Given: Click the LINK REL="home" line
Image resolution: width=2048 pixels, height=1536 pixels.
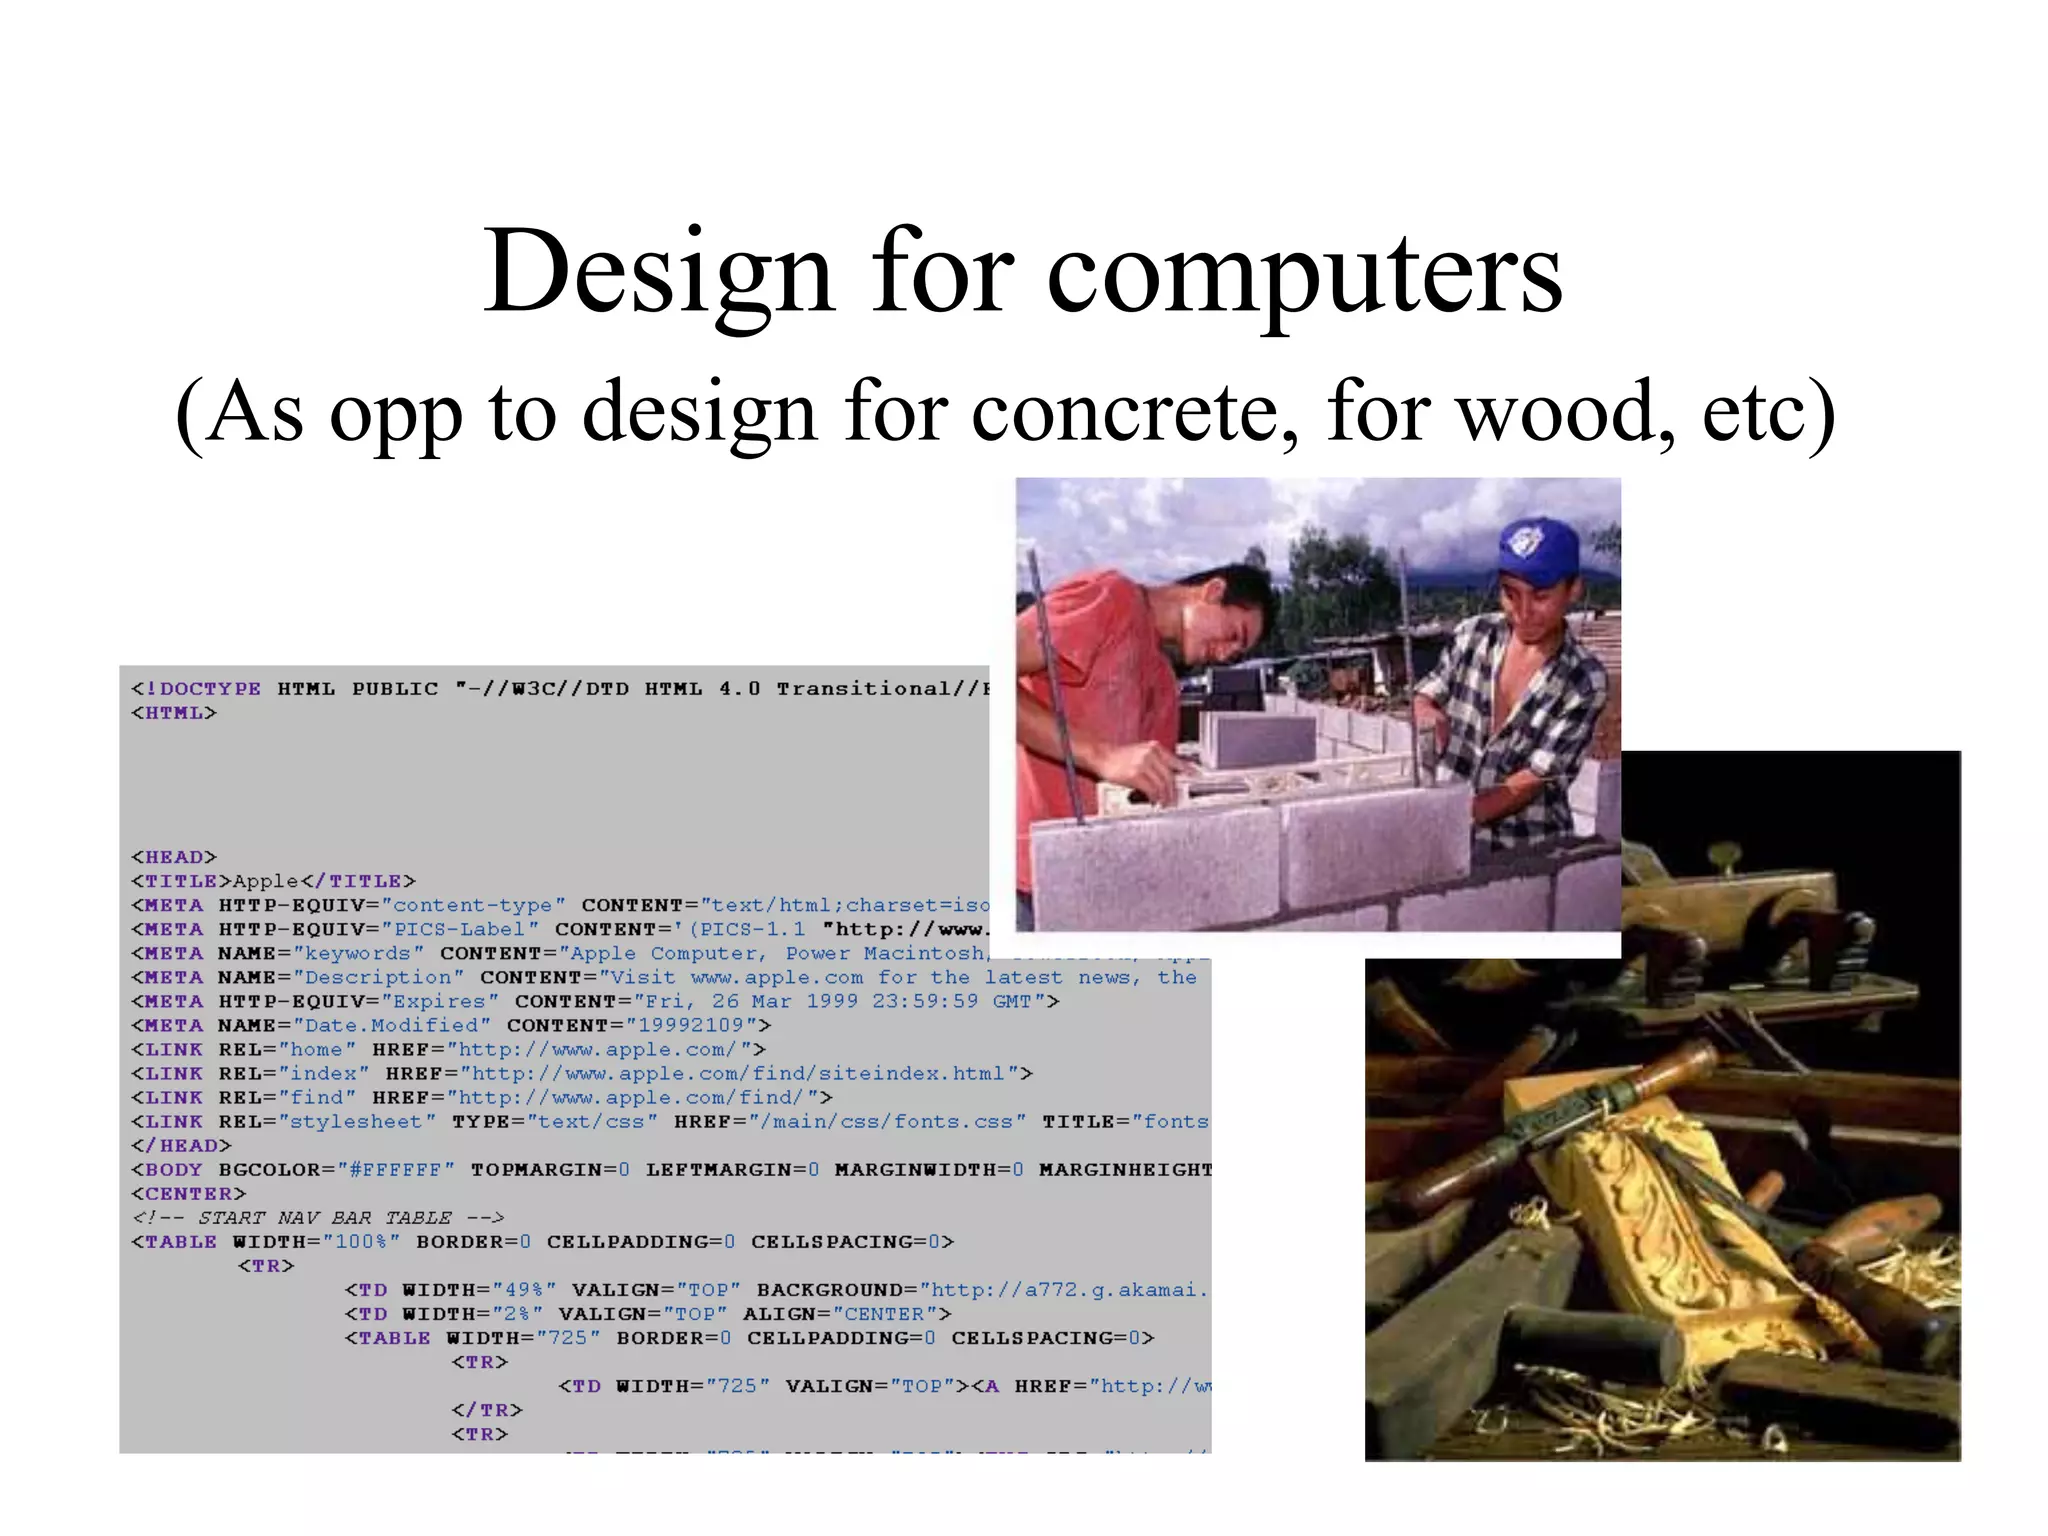Looking at the screenshot, I should pos(448,1049).
